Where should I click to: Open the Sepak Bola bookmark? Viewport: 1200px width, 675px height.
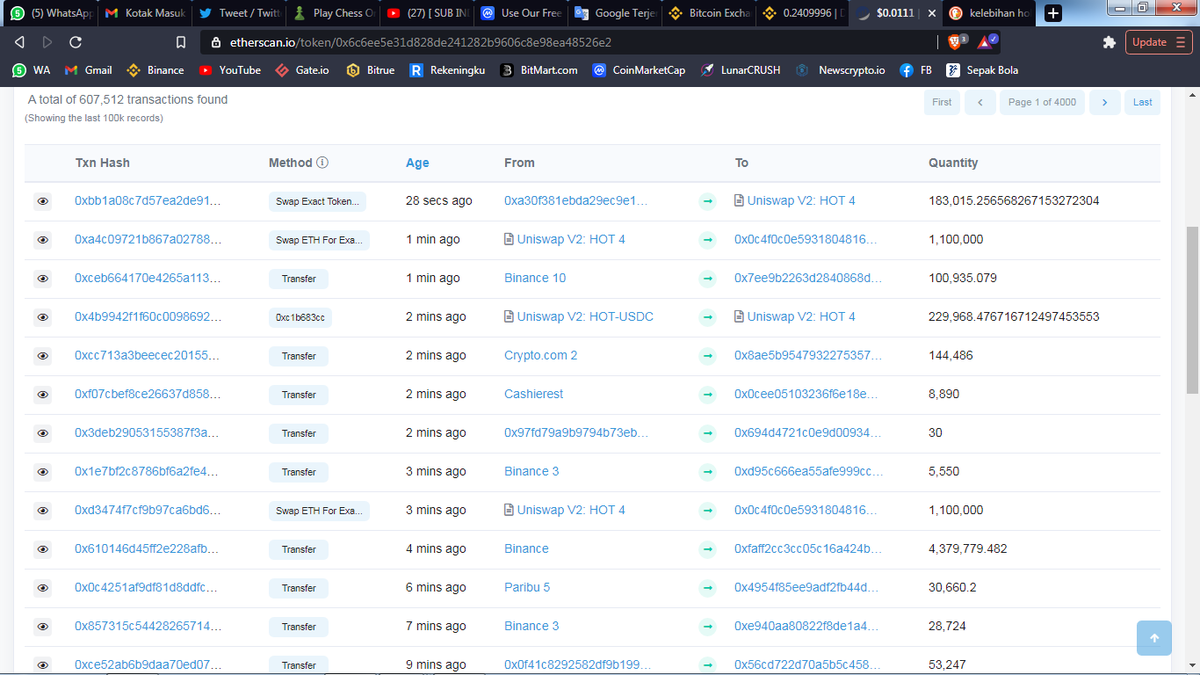[982, 70]
